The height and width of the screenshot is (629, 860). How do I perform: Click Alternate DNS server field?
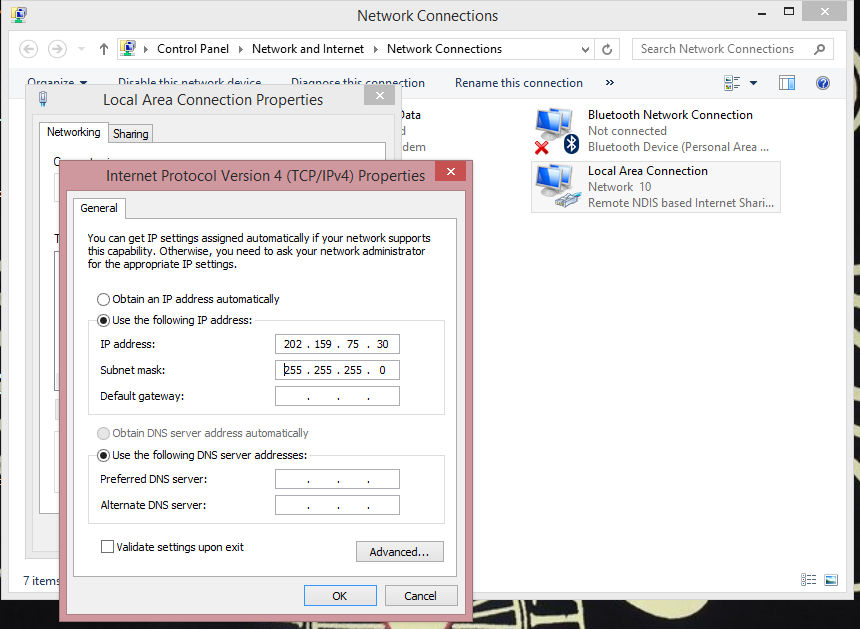point(337,505)
